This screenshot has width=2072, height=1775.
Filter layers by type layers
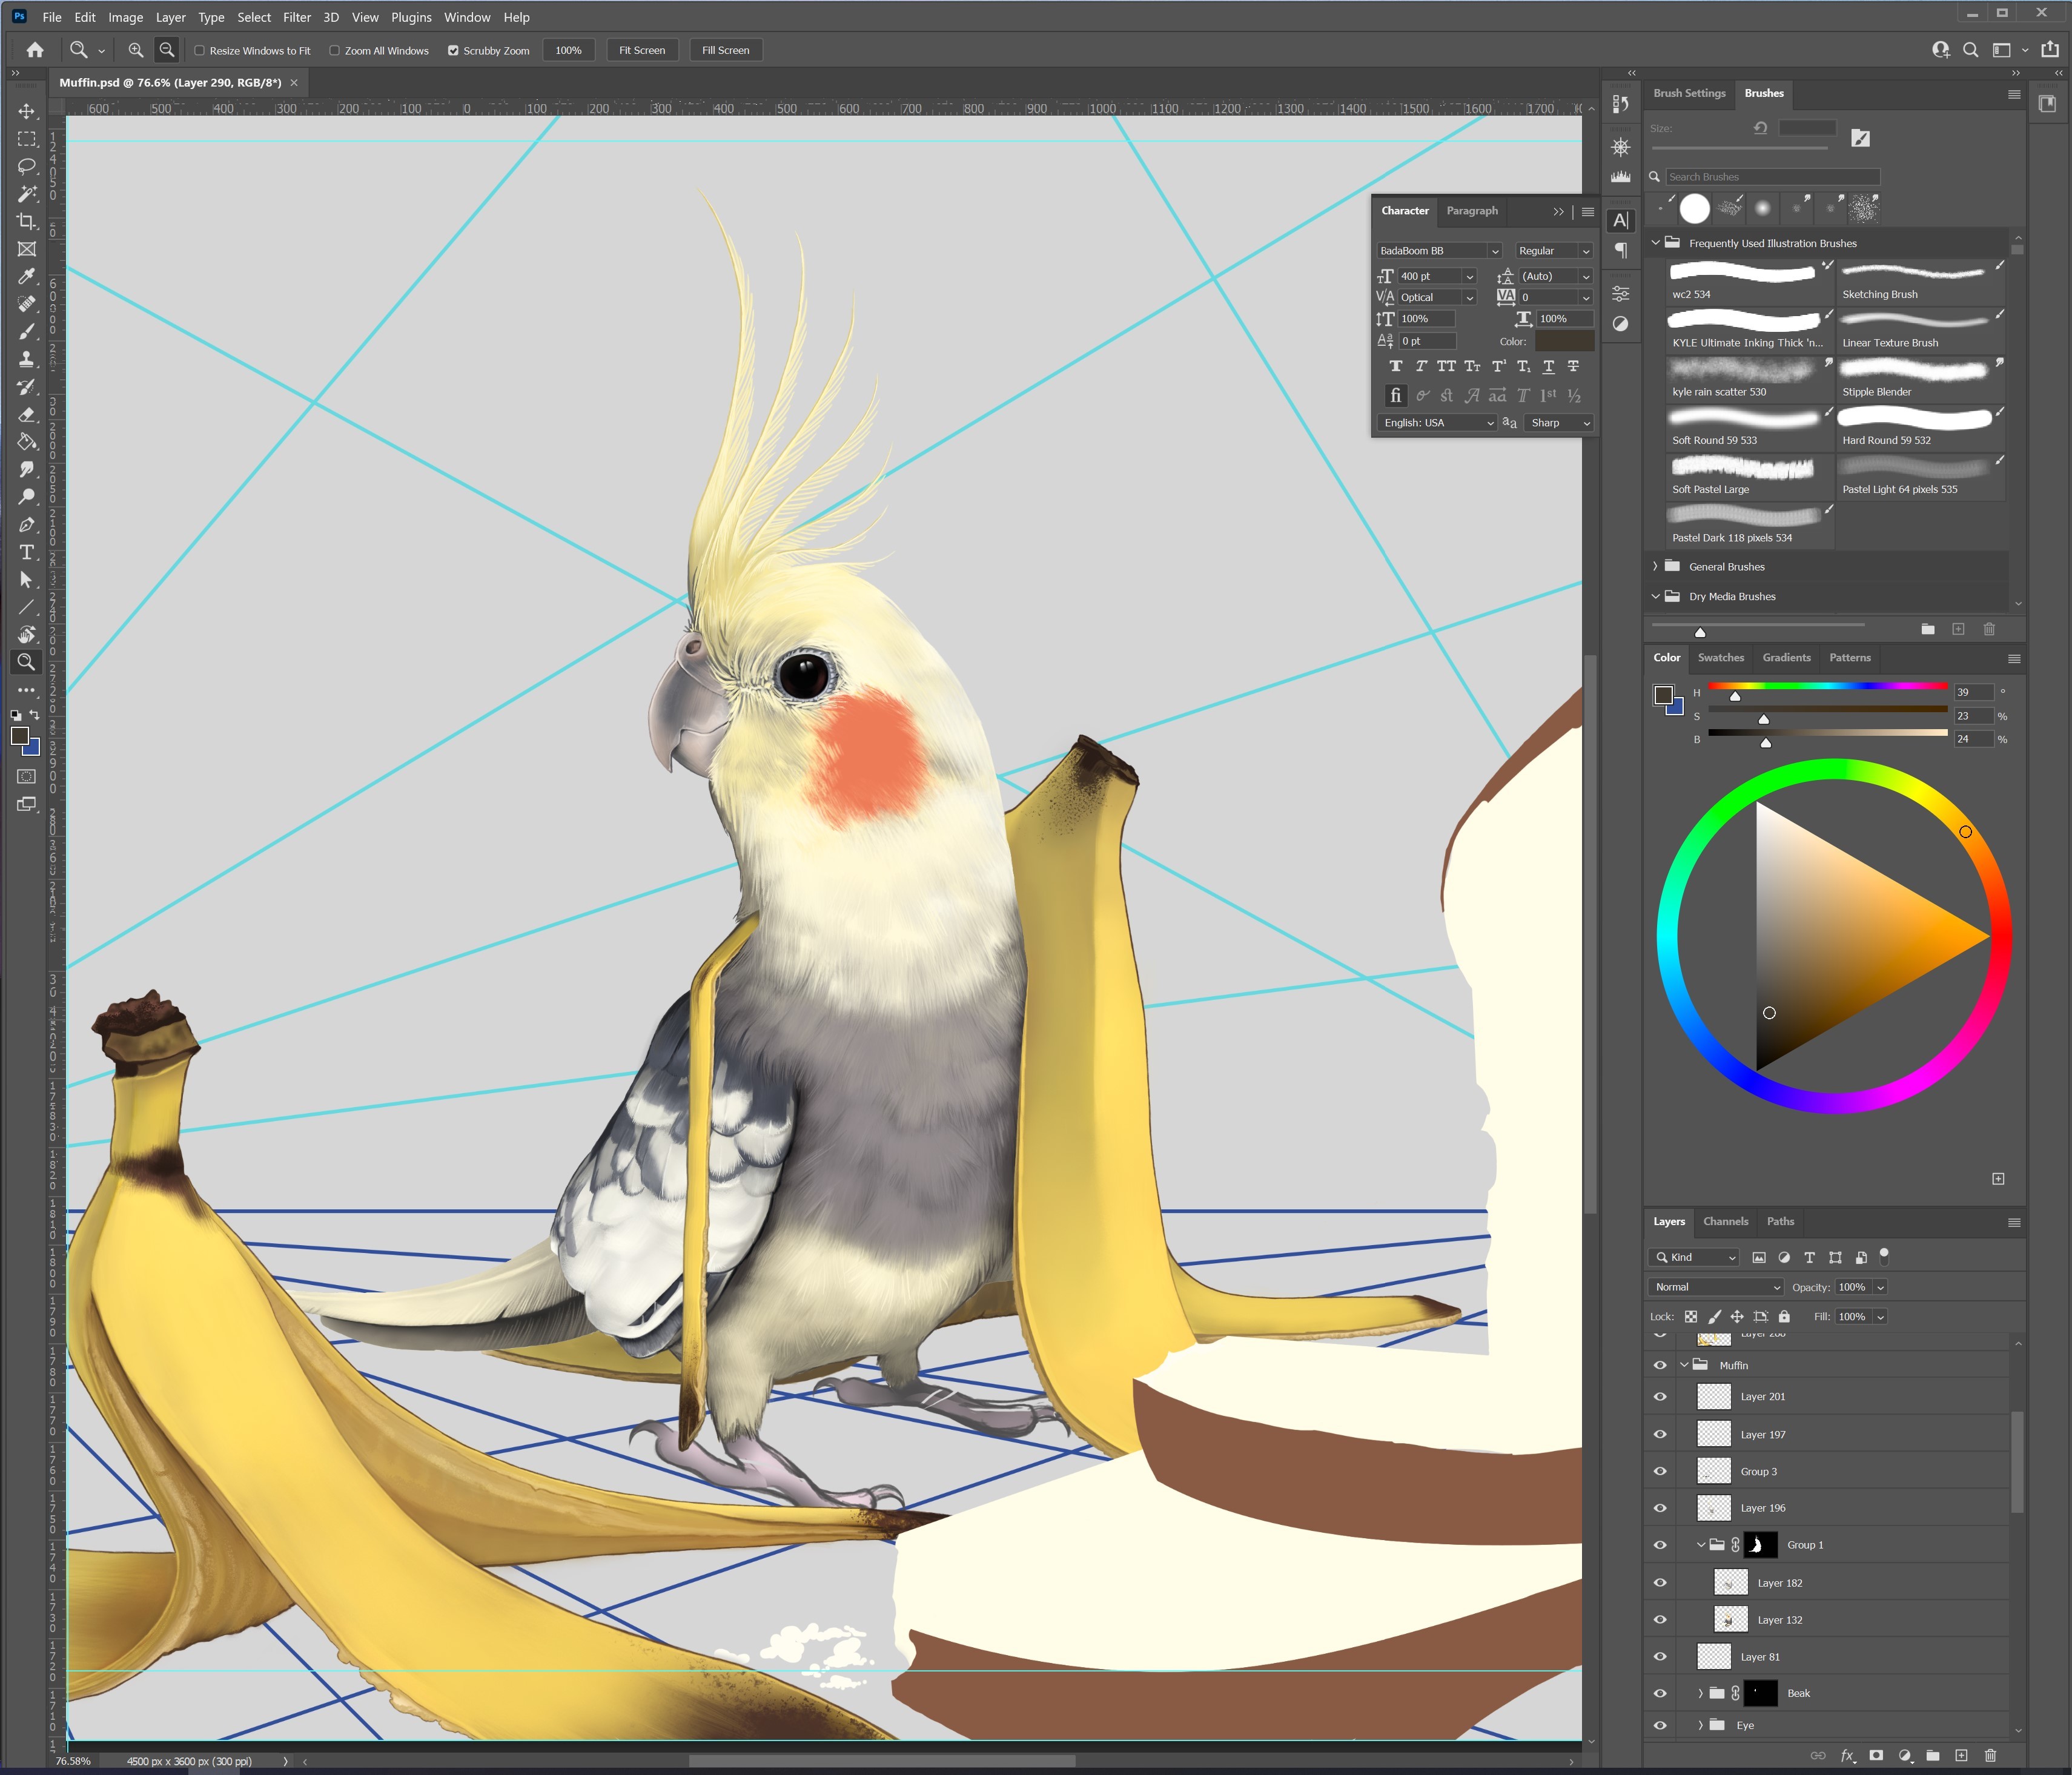pyautogui.click(x=1809, y=1257)
